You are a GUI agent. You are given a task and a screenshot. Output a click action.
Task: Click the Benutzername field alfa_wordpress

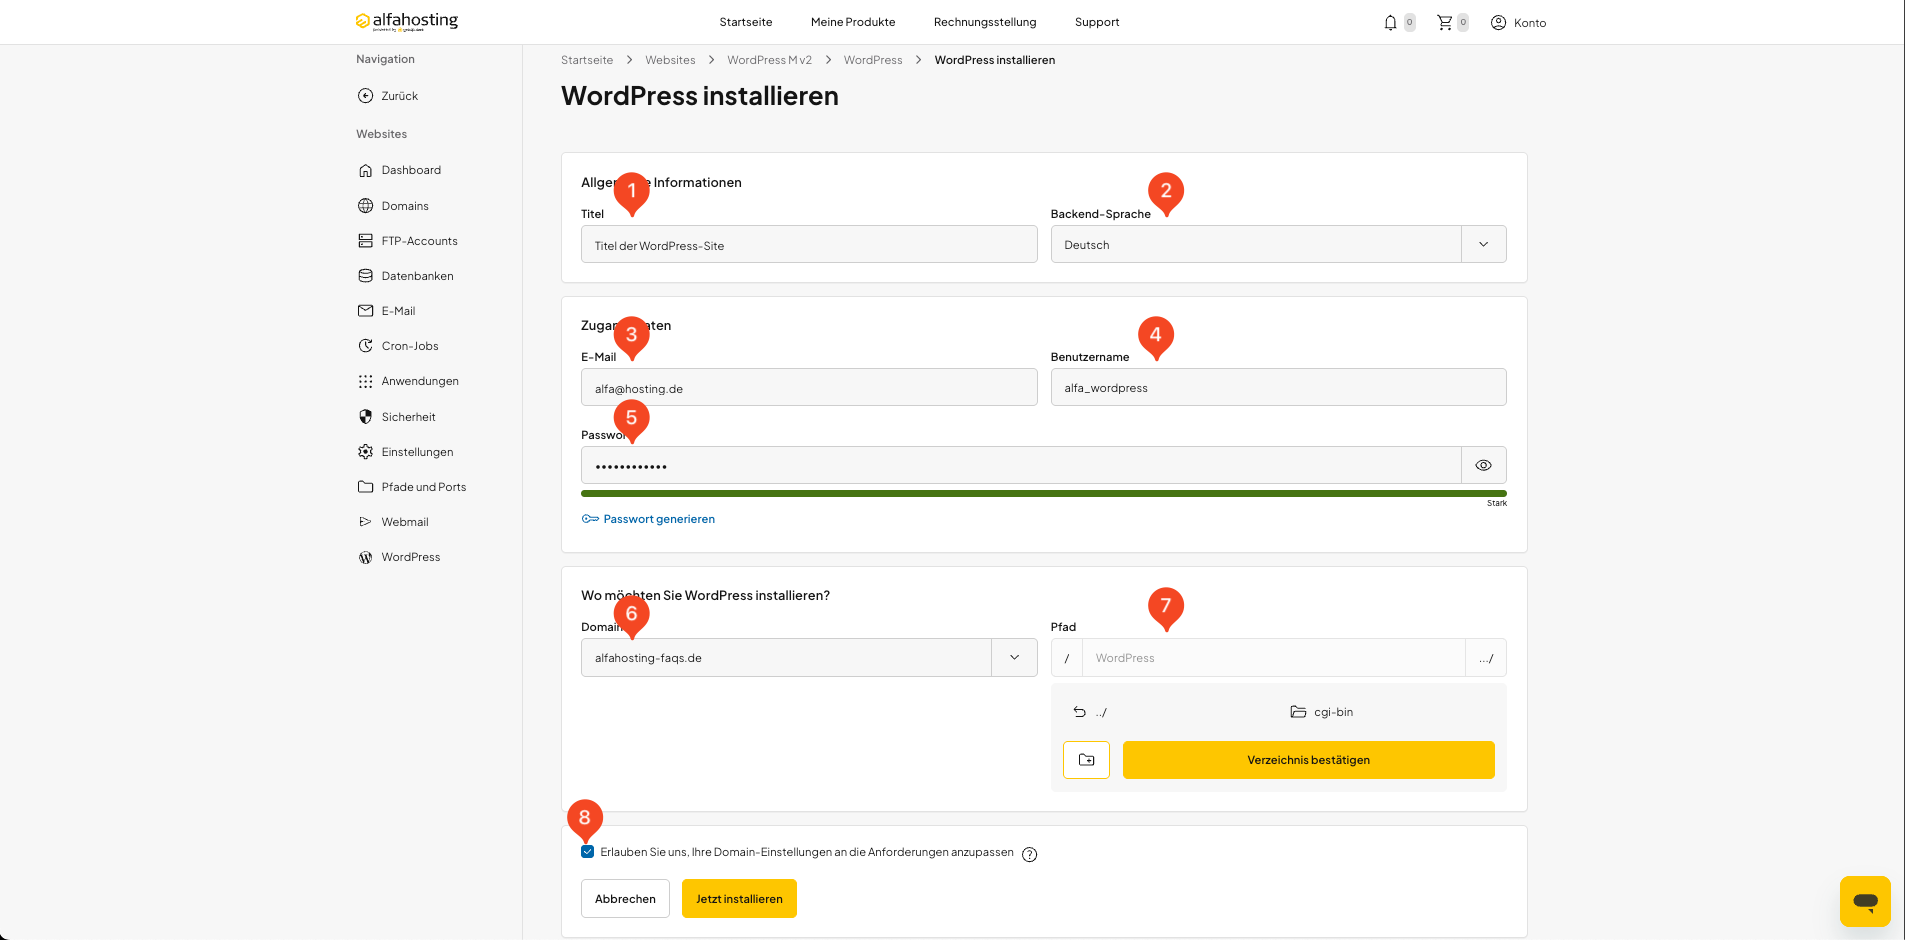[1278, 387]
